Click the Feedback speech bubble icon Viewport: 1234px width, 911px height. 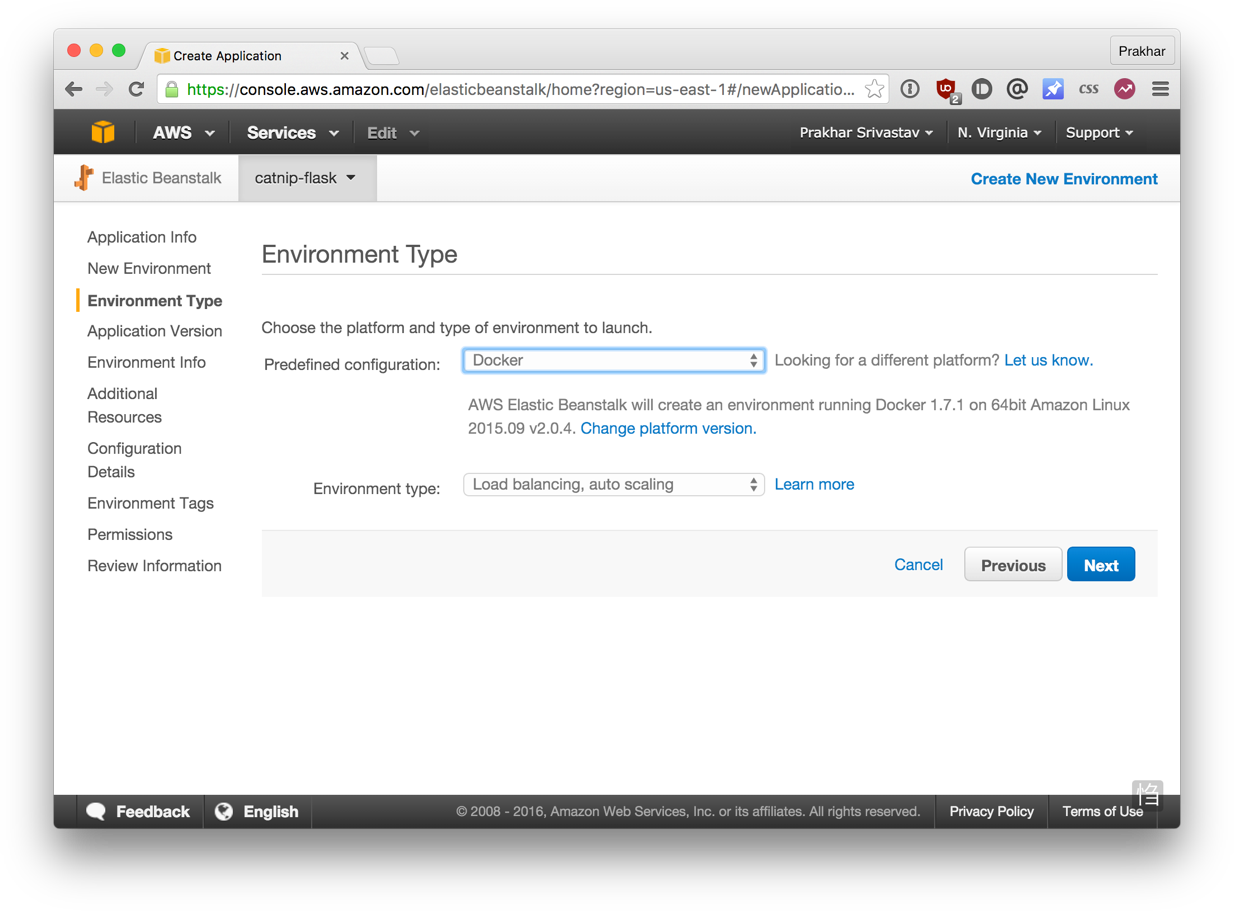click(96, 811)
